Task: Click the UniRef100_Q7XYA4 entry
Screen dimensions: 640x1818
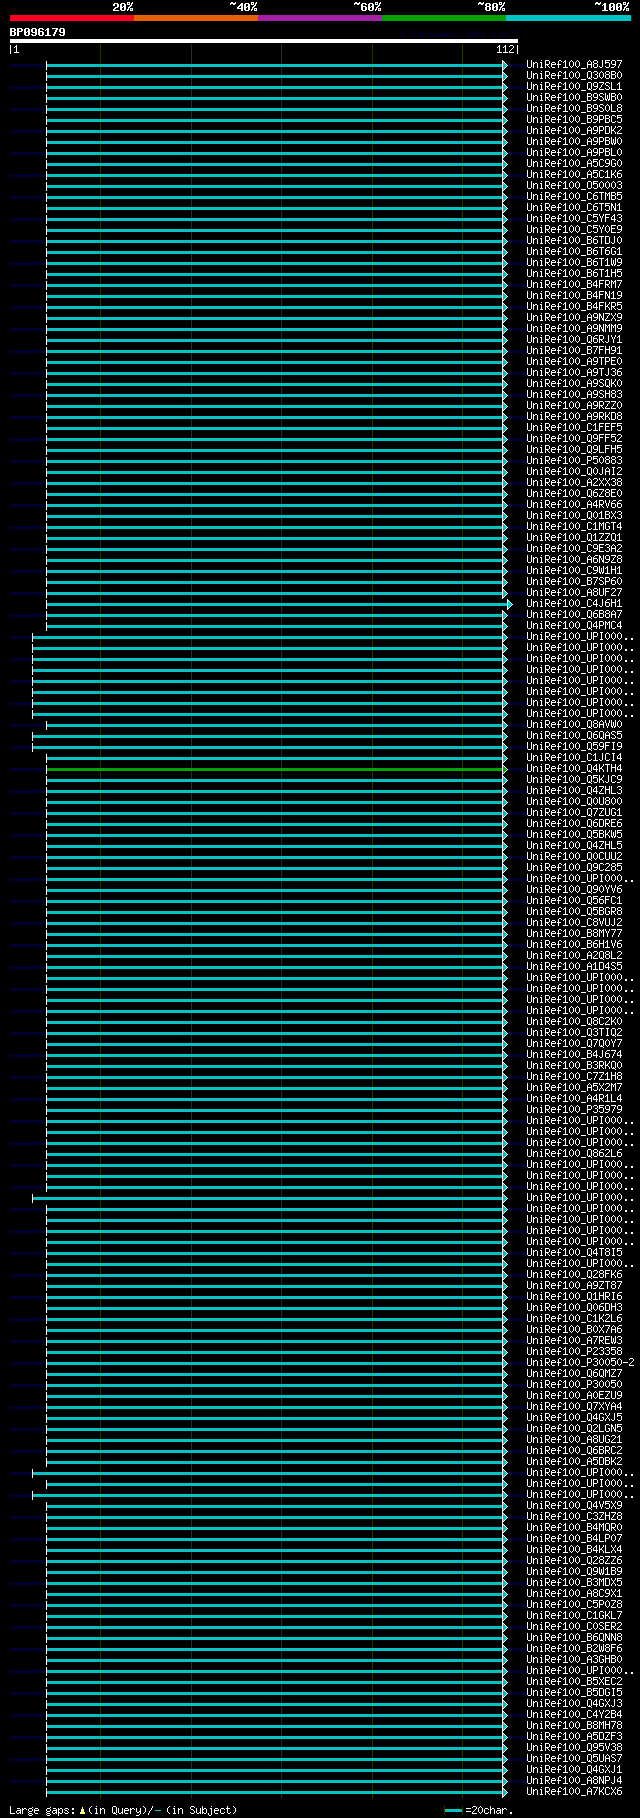Action: 574,1406
